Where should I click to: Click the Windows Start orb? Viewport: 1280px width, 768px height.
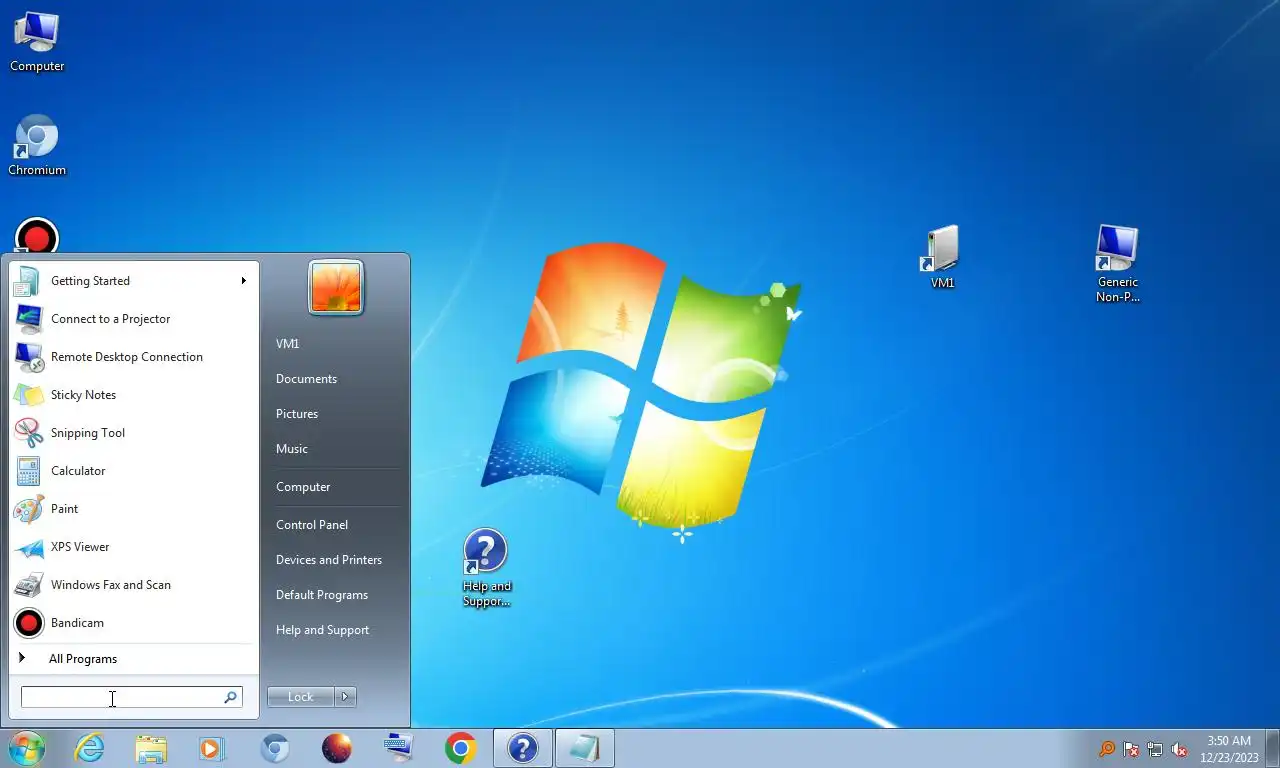27,748
